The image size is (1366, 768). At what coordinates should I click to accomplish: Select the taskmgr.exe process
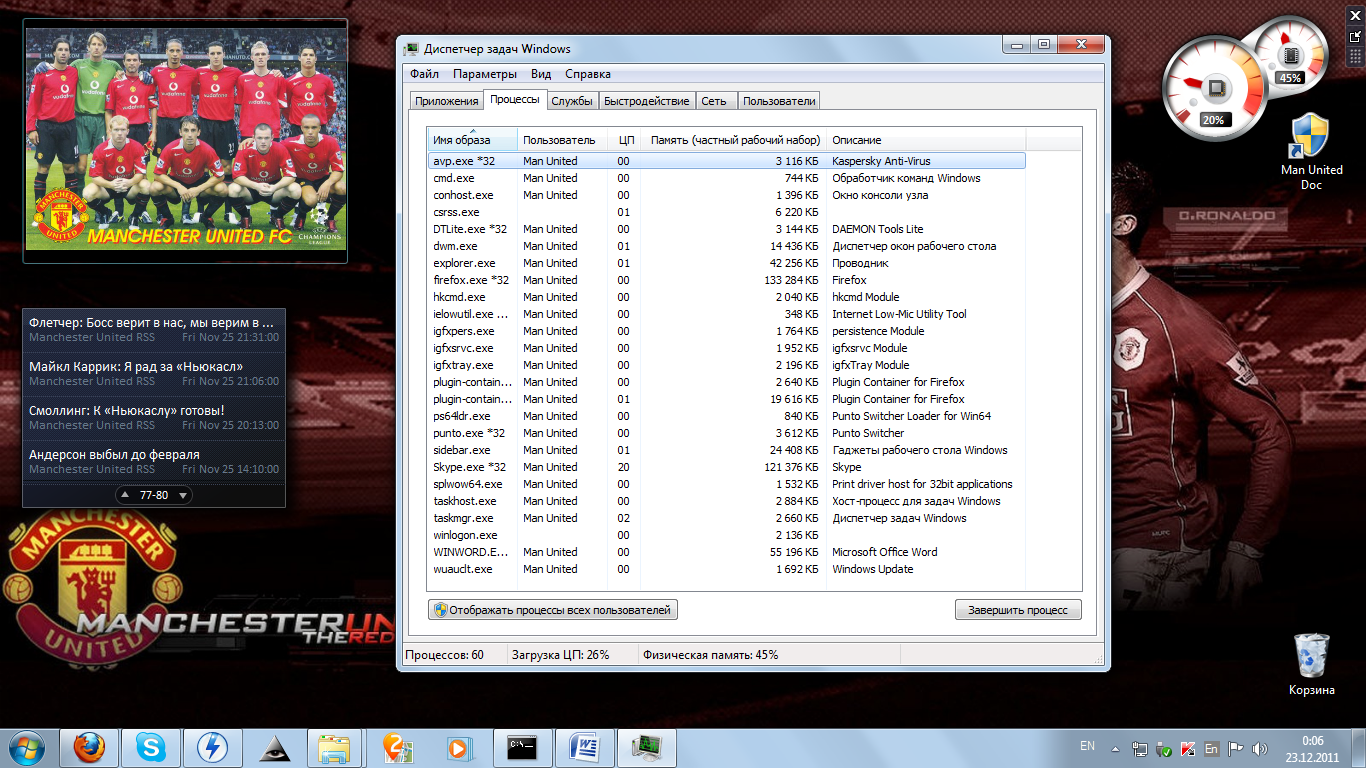727,518
